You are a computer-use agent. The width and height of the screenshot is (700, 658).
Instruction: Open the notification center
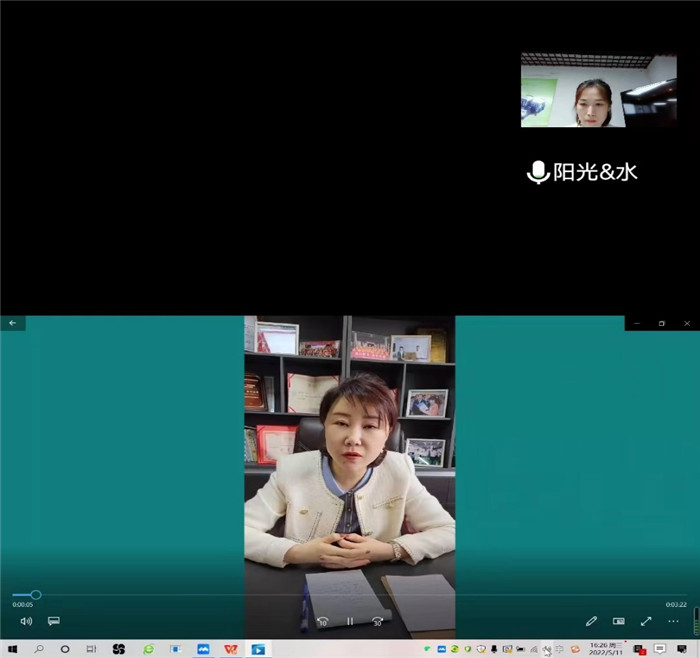pyautogui.click(x=660, y=649)
